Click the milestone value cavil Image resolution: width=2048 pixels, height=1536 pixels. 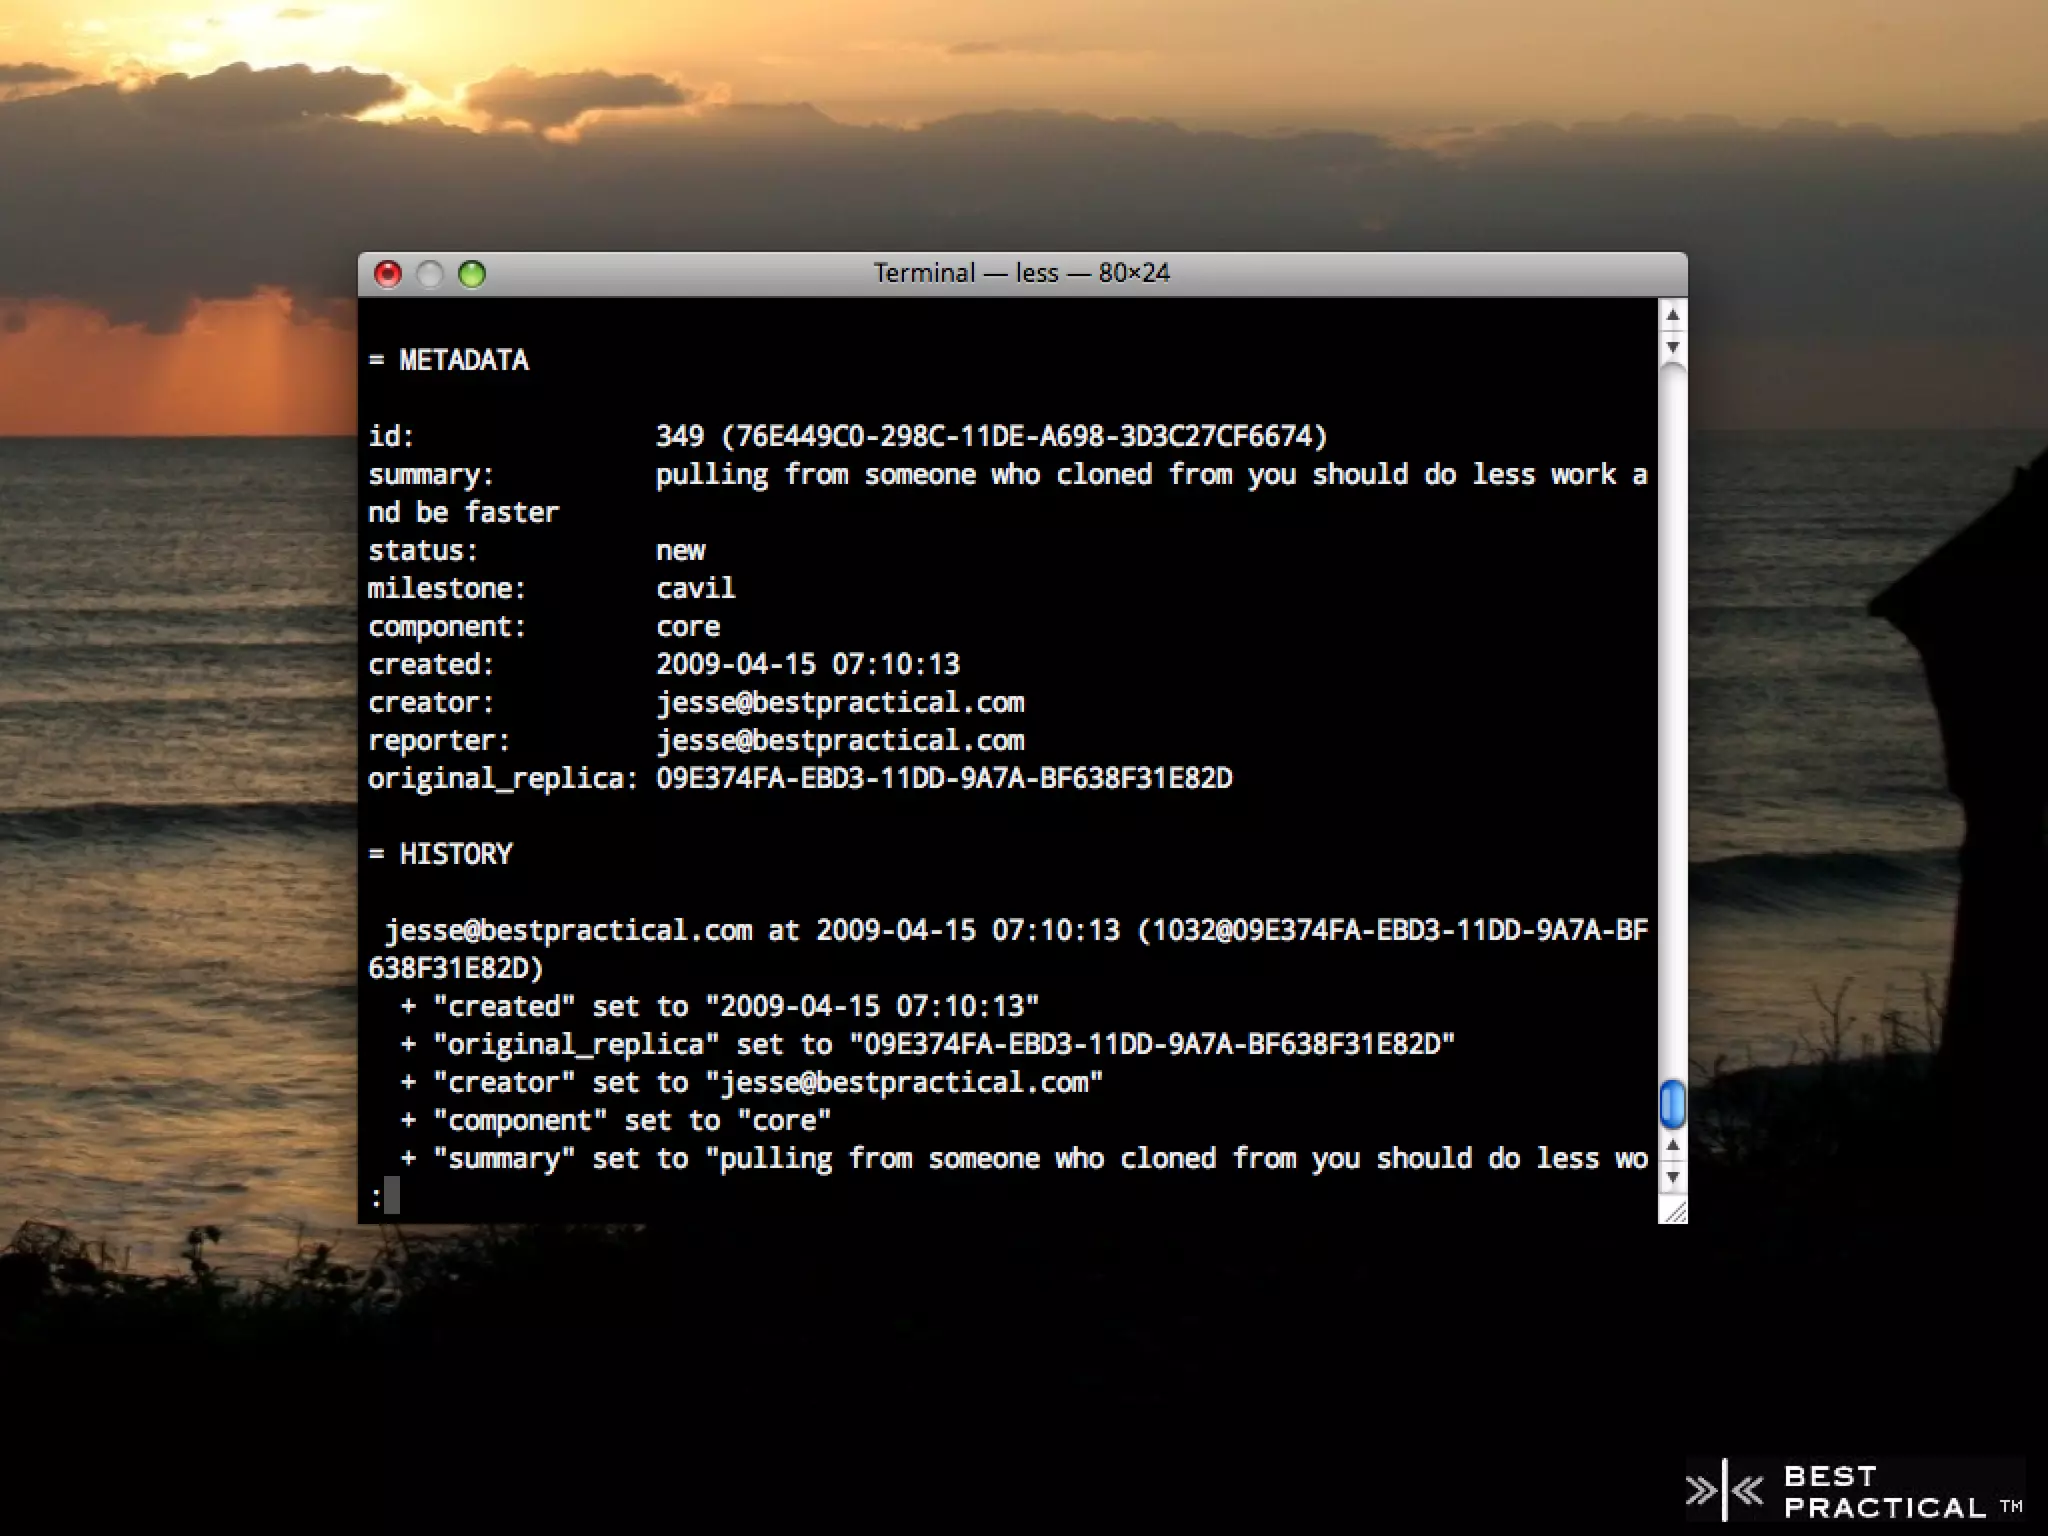[695, 588]
